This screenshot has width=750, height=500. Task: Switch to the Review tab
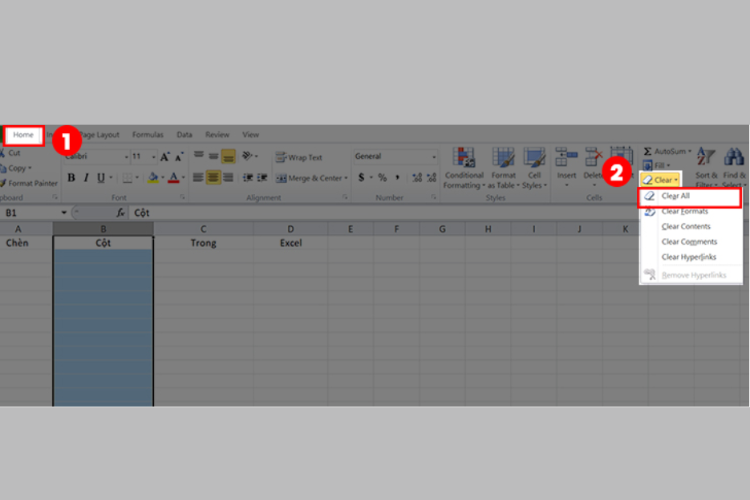coord(217,135)
